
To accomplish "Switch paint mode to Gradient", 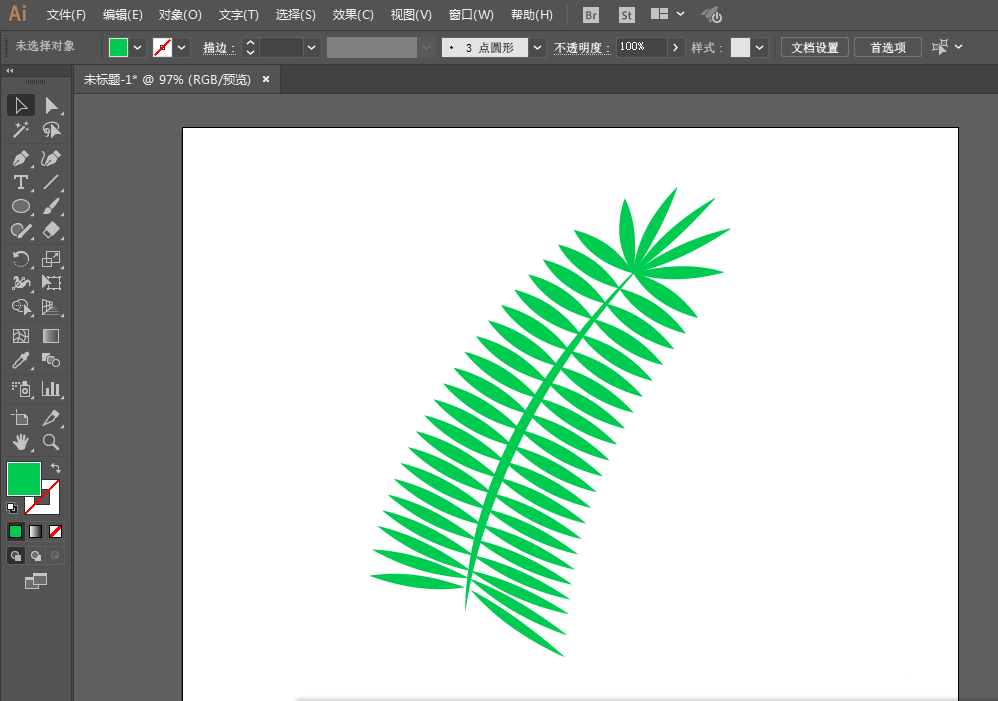I will (x=36, y=531).
